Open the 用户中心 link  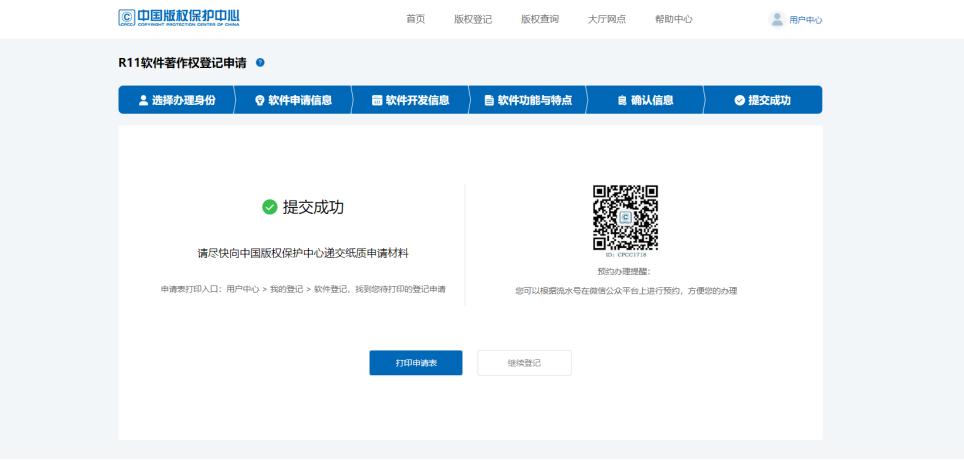click(x=806, y=20)
